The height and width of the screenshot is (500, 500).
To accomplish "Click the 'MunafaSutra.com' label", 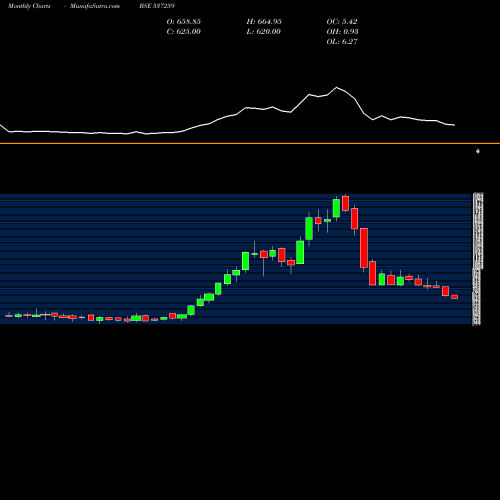I will click(x=95, y=6).
